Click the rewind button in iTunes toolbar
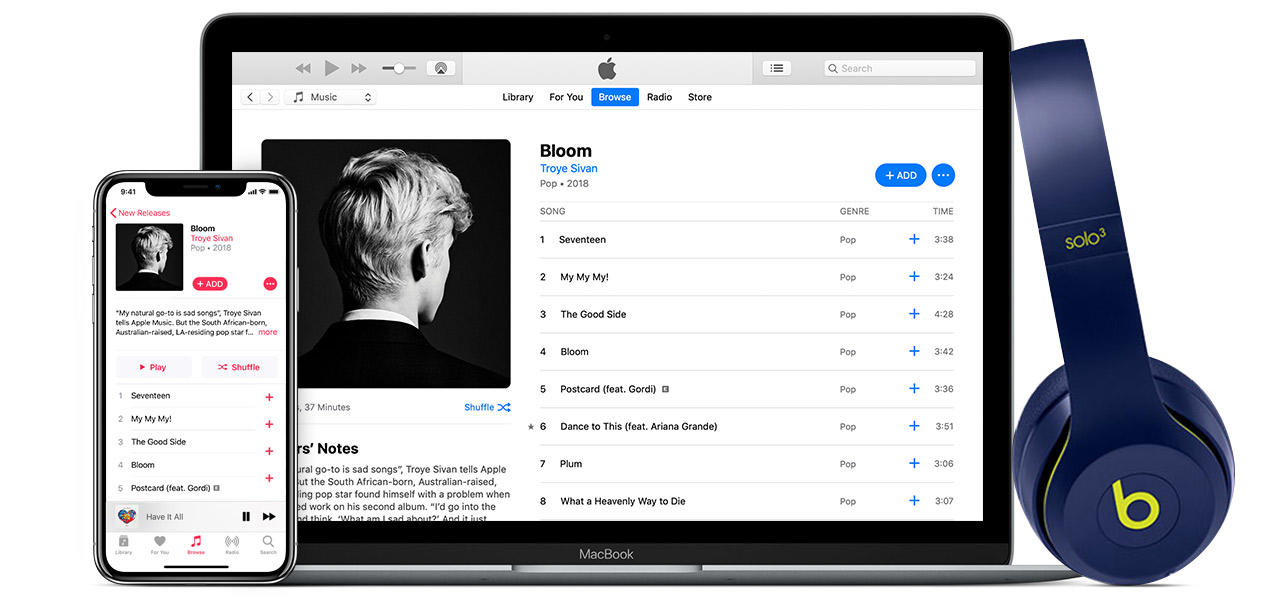 [x=303, y=68]
